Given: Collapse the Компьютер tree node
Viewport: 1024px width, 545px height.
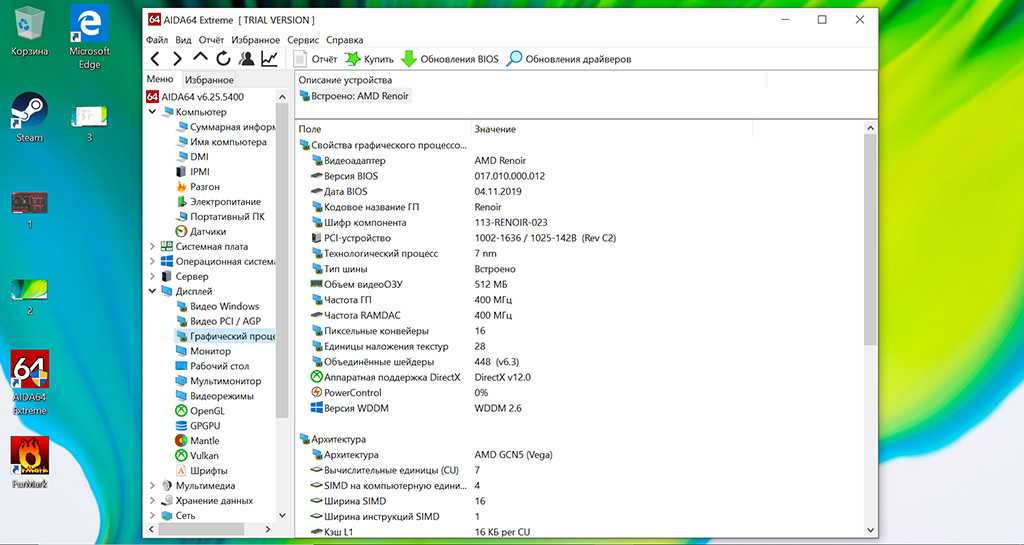Looking at the screenshot, I should [153, 112].
